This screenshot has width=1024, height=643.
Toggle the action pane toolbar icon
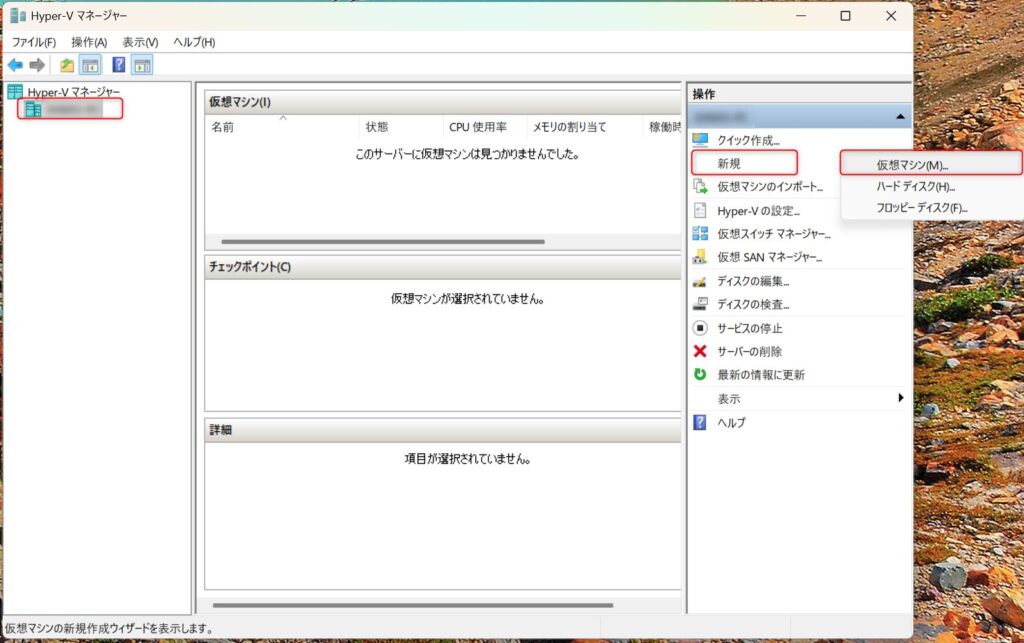click(142, 65)
